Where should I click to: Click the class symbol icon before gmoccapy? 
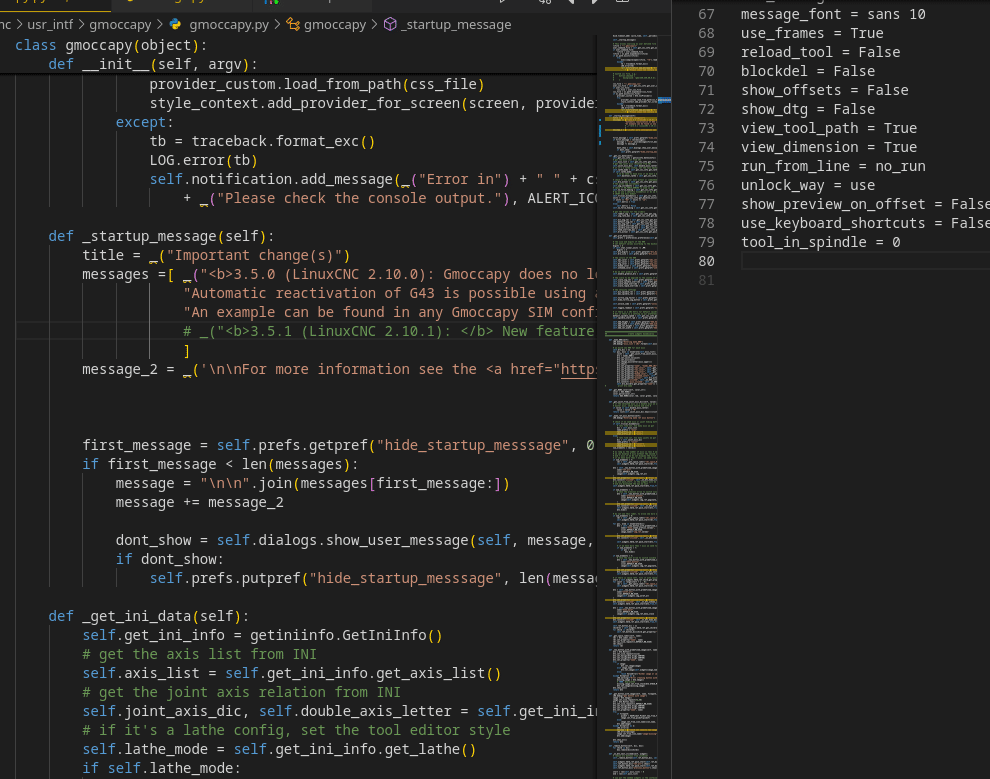coord(293,24)
